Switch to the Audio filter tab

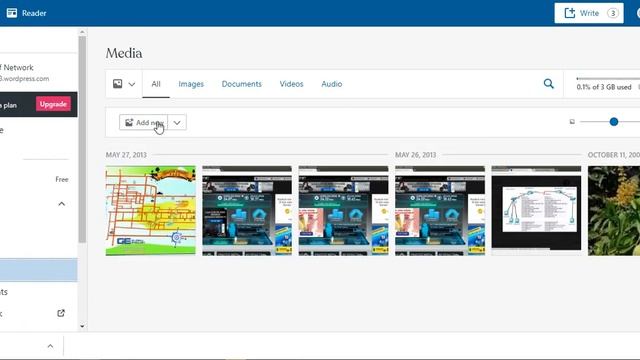point(331,84)
